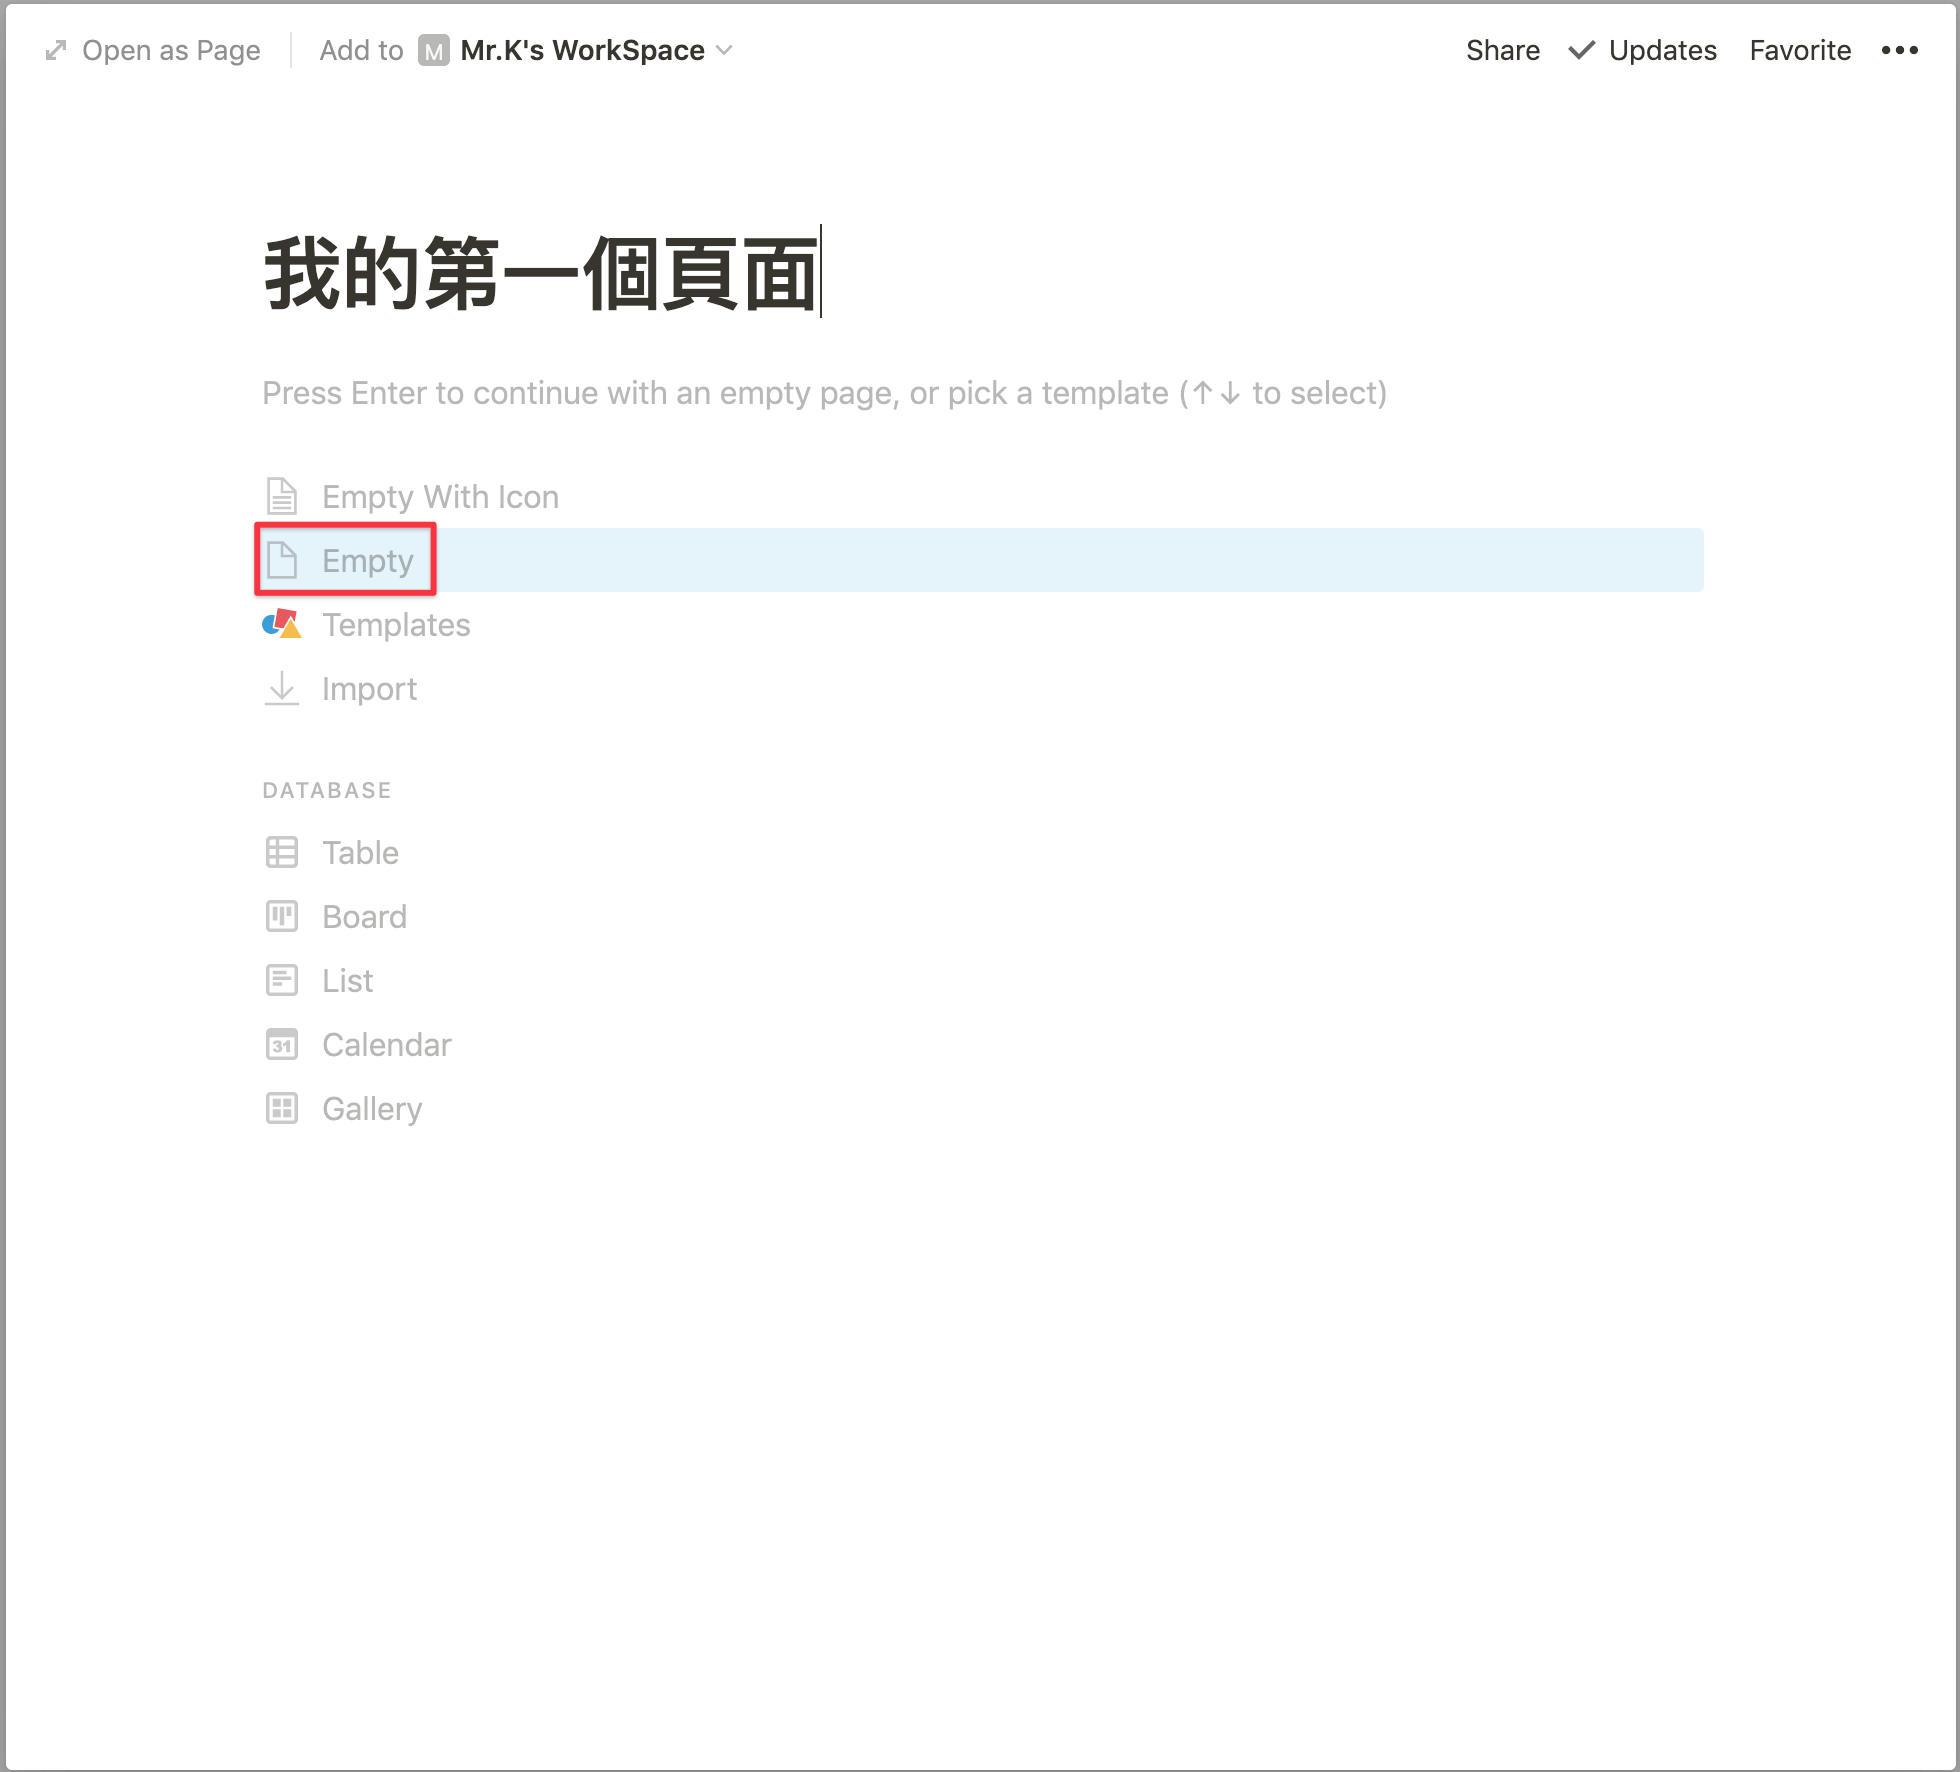Click the colorful Templates shapes icon
Image resolution: width=1960 pixels, height=1772 pixels.
pyautogui.click(x=282, y=624)
